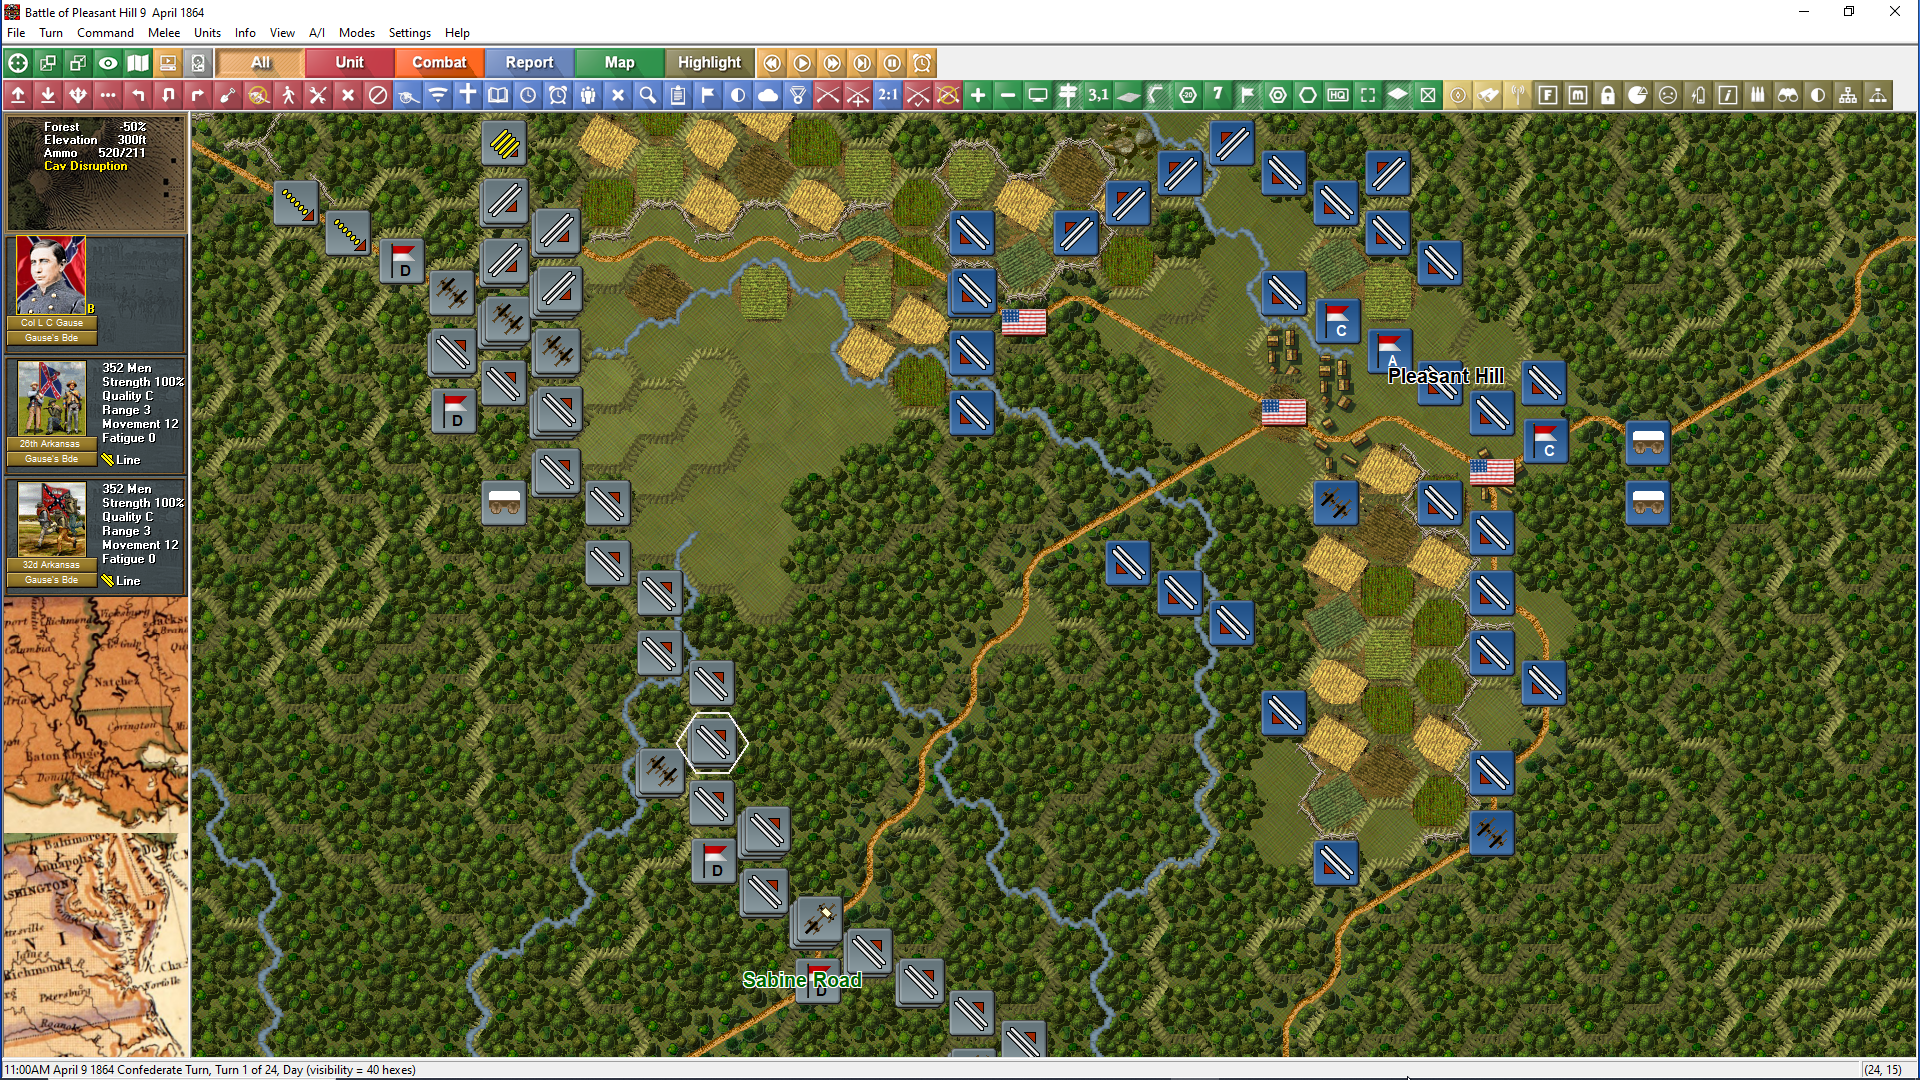Toggle the signpost map labels button

[x=1068, y=95]
